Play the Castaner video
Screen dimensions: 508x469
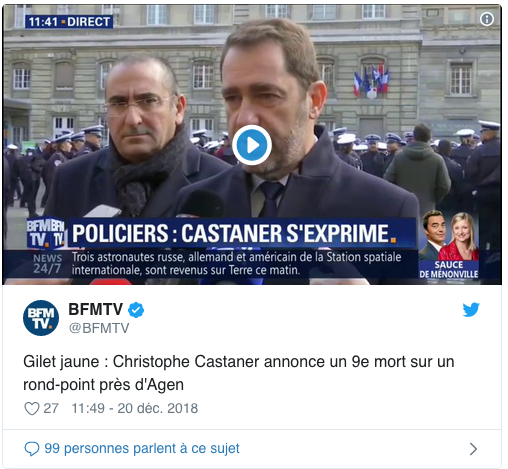(x=252, y=145)
